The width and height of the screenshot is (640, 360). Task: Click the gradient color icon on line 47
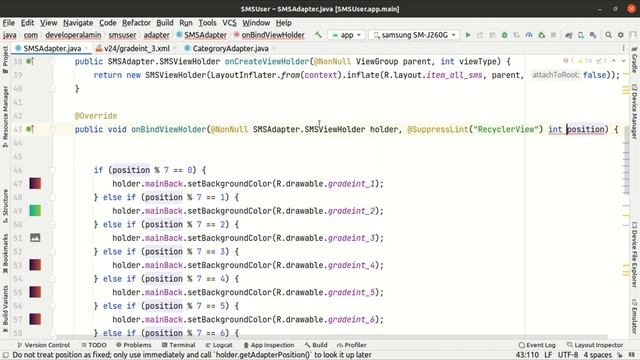35,184
